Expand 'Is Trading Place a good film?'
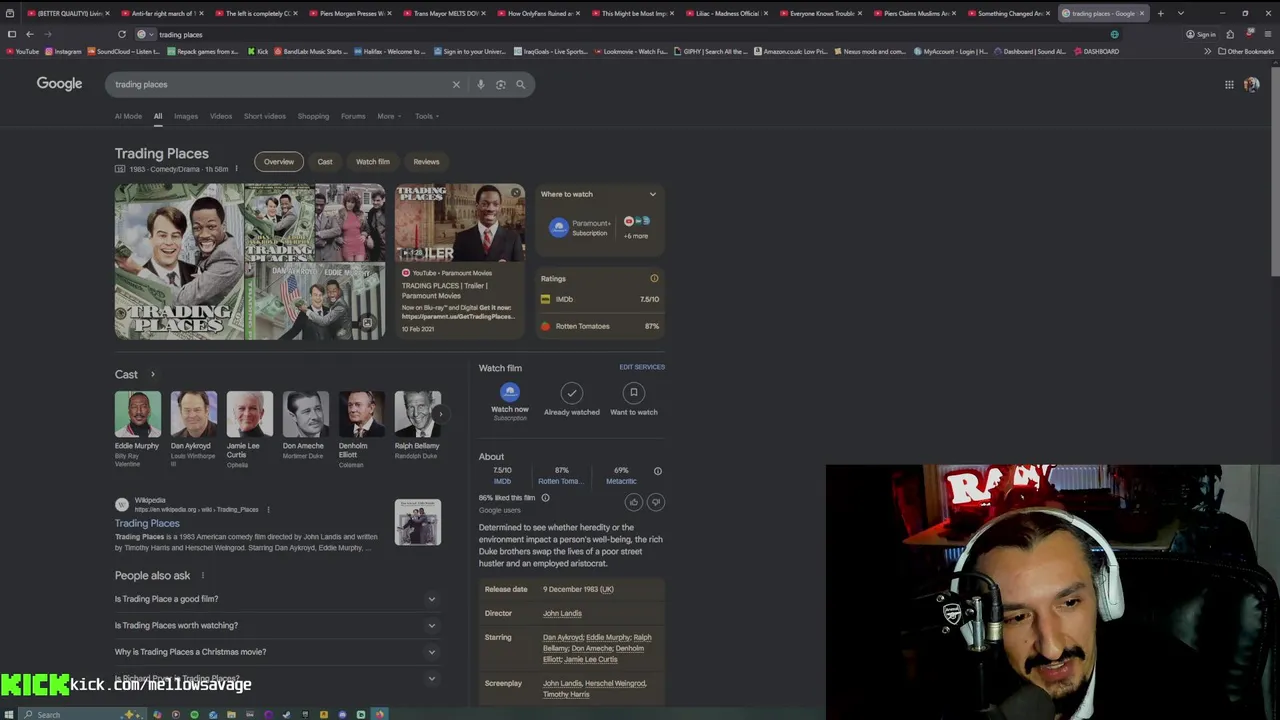Screen dimensions: 1280x720 [277, 599]
